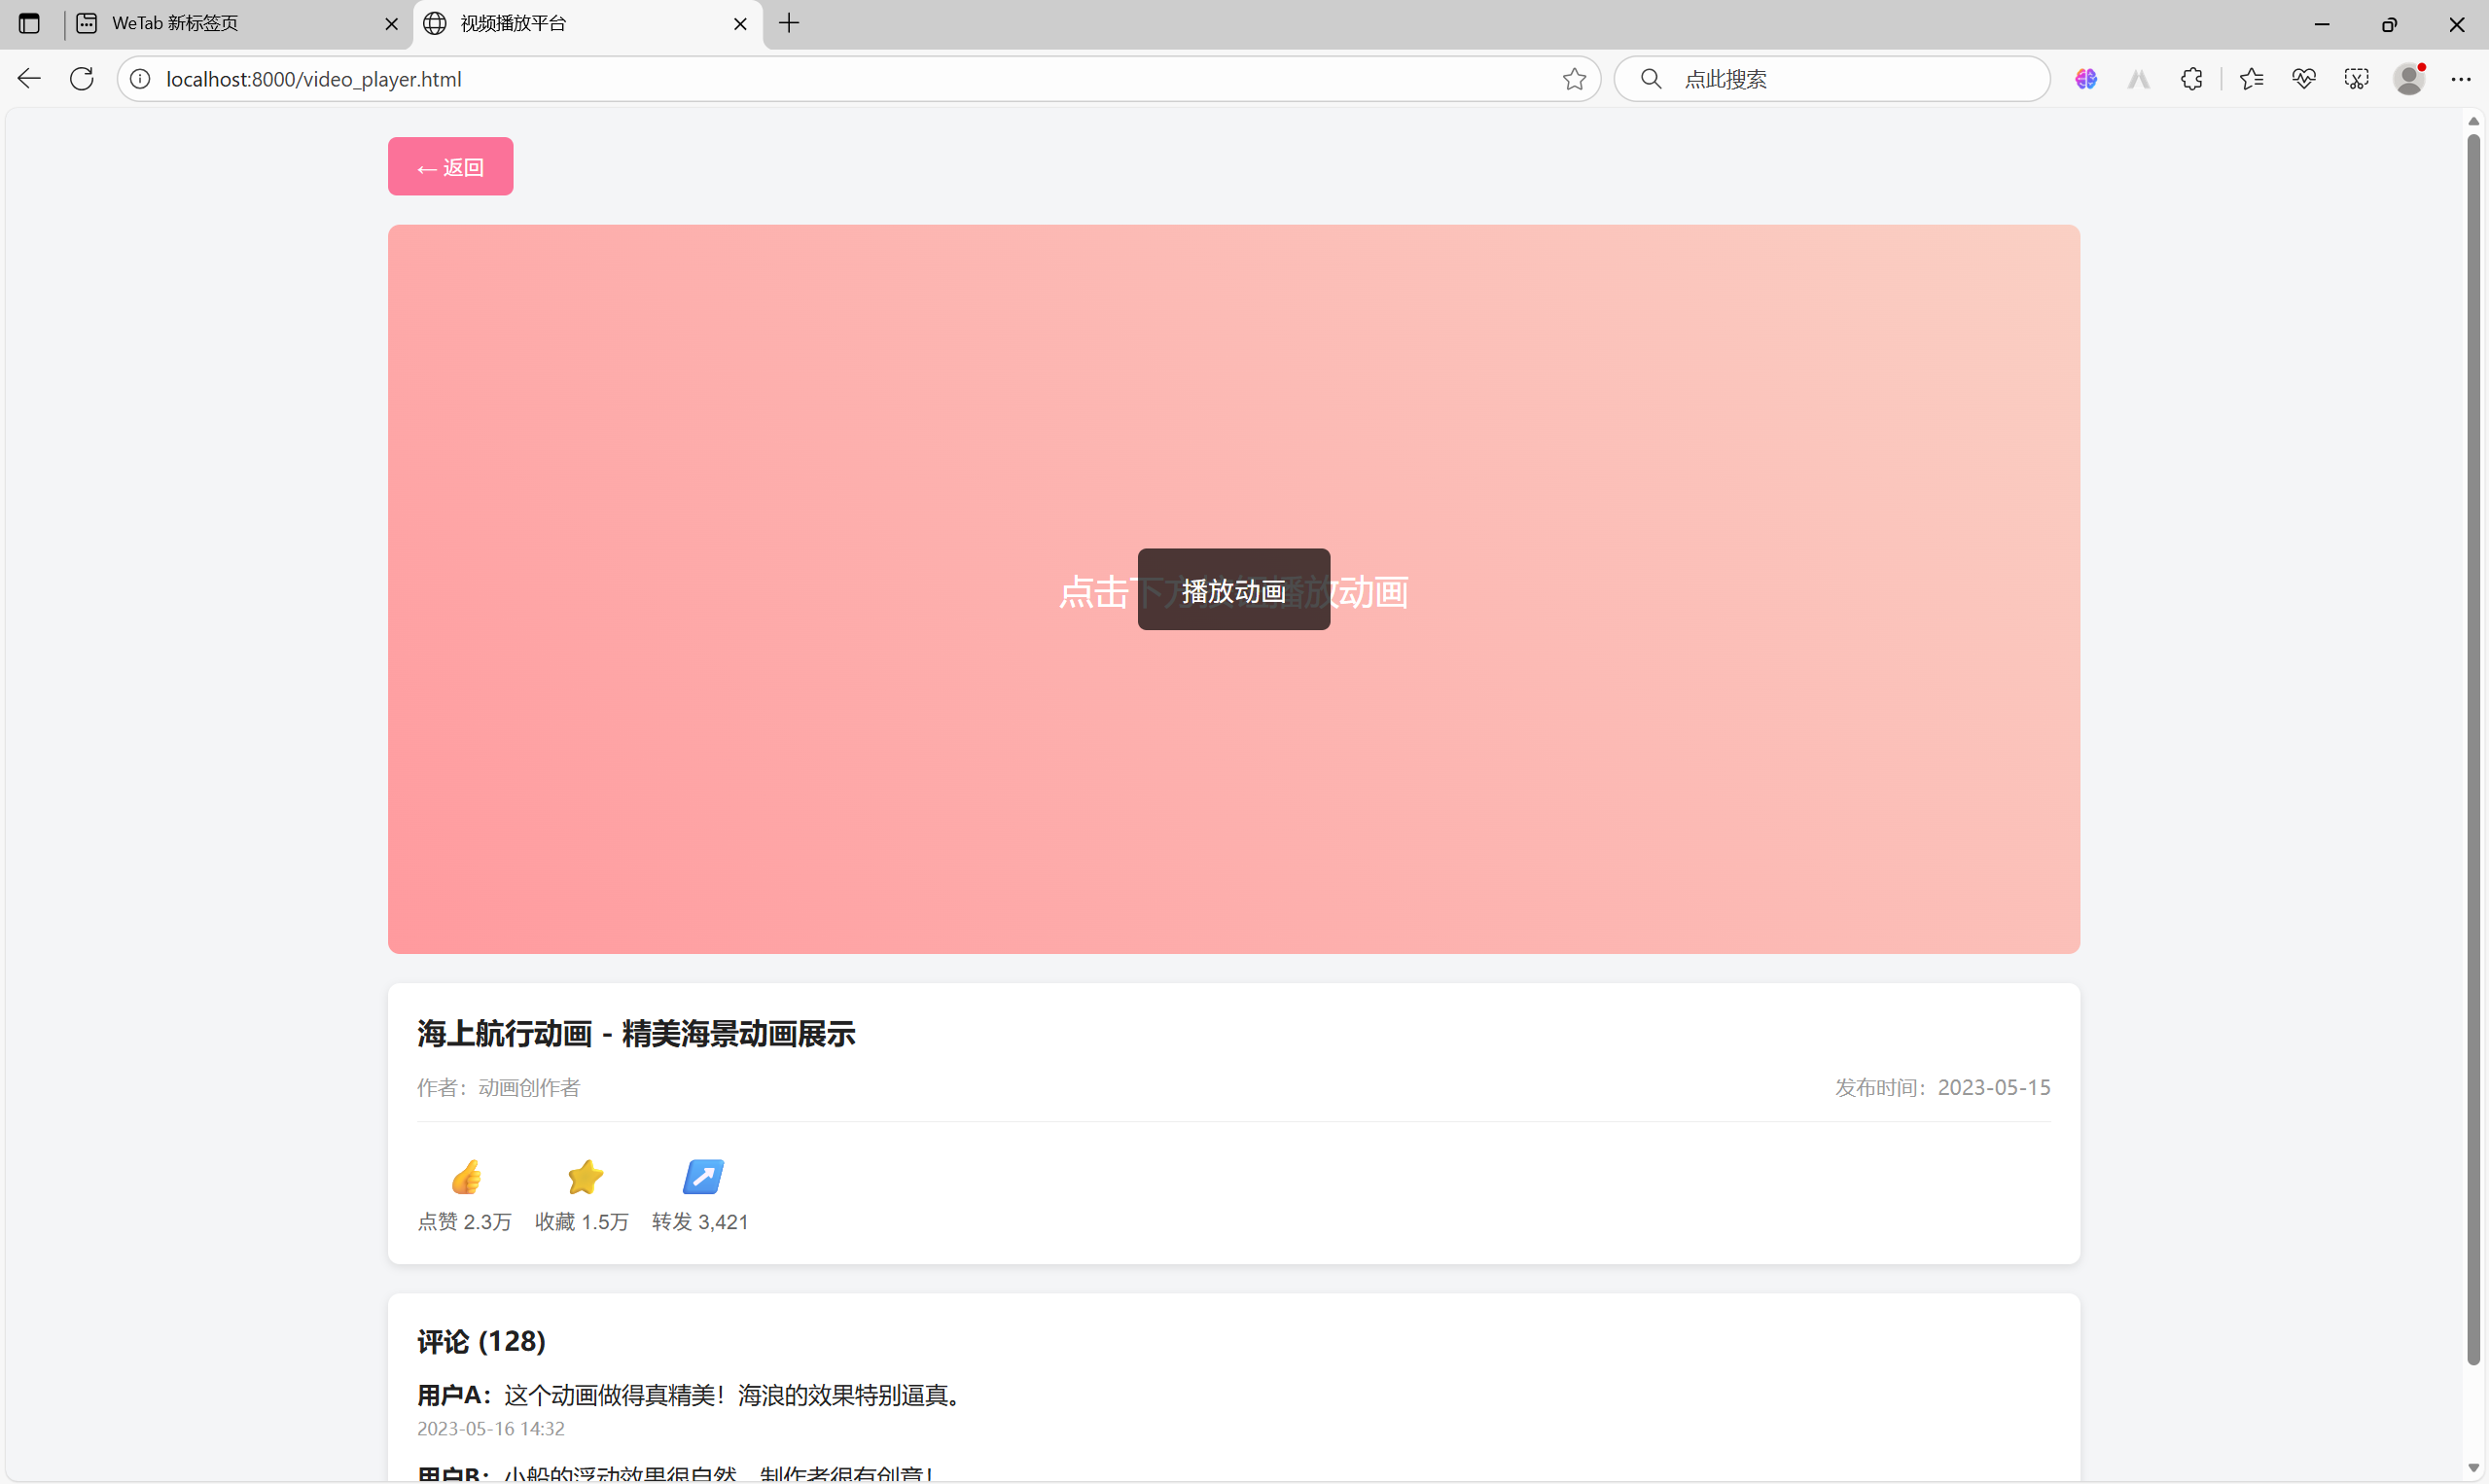Open Browser Essentials heart icon
This screenshot has height=1484, width=2489.
[x=2303, y=79]
